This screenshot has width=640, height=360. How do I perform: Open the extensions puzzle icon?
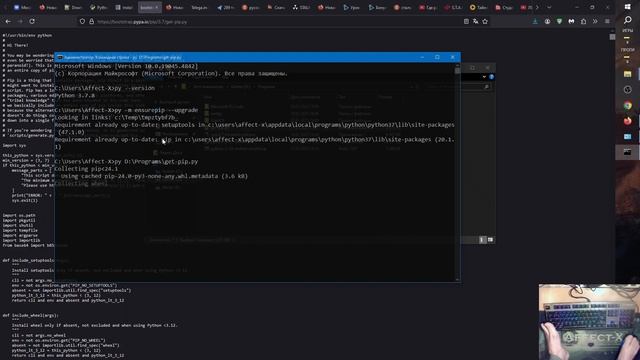(583, 21)
